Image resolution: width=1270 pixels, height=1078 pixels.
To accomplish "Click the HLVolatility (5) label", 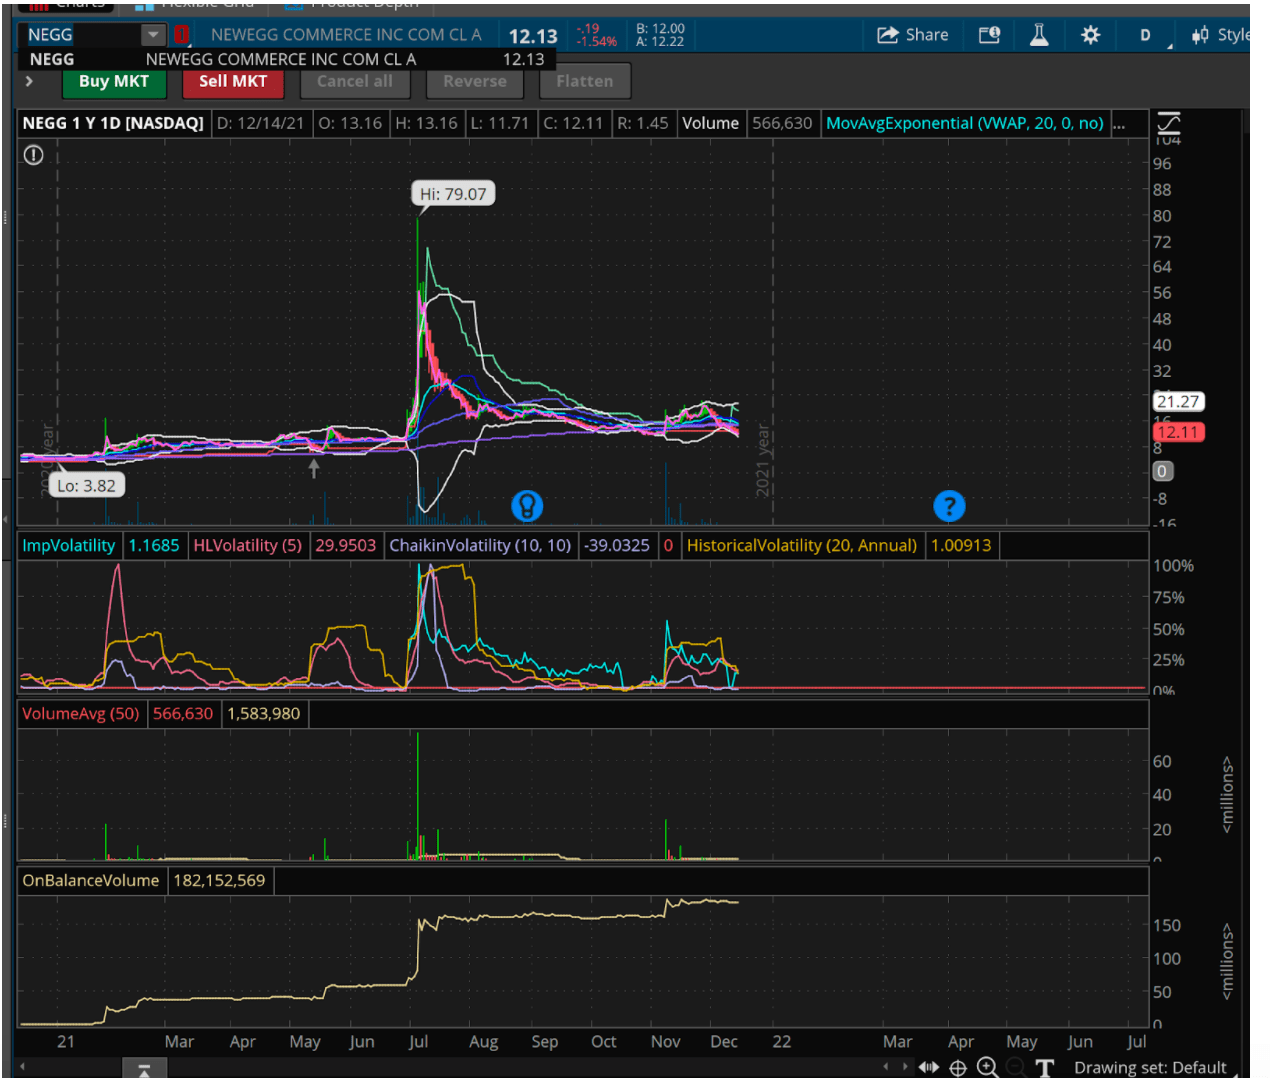I will (247, 545).
